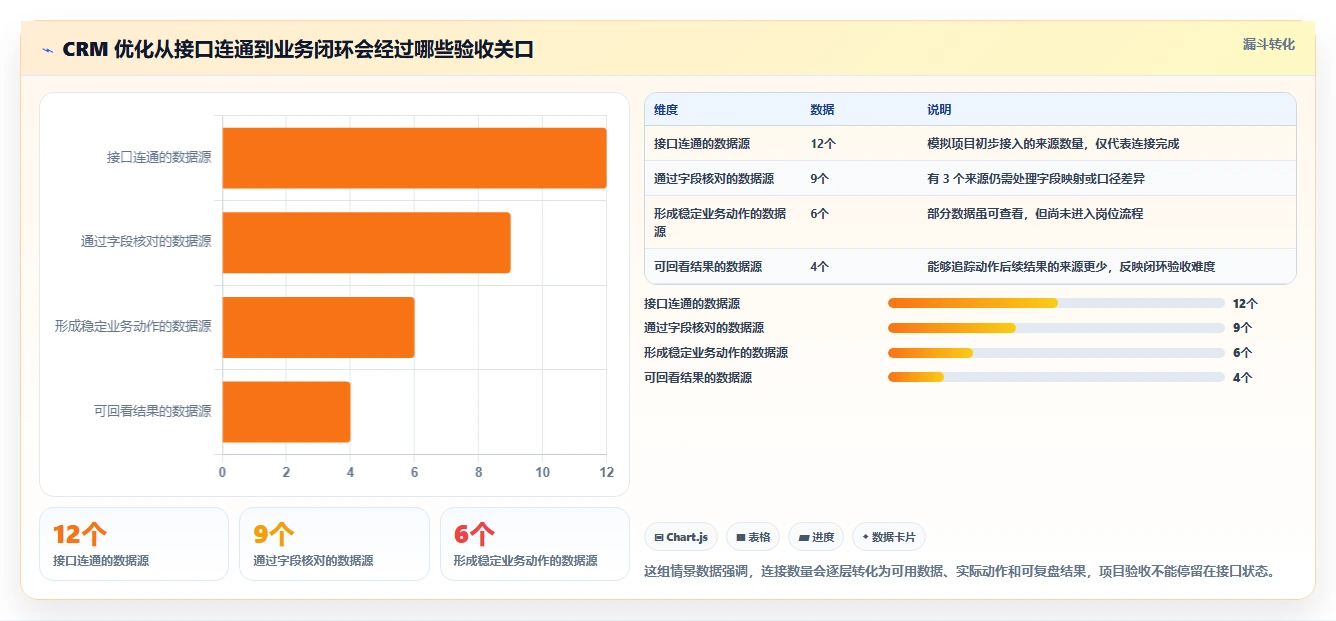Click the x-axis tick label 10
The width and height of the screenshot is (1336, 621).
[542, 473]
